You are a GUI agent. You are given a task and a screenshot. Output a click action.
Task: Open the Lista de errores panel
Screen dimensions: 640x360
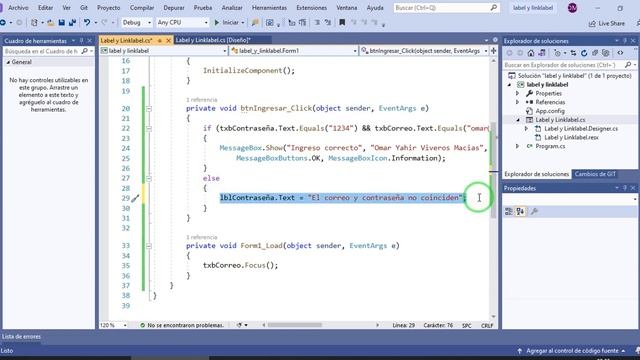pos(21,337)
